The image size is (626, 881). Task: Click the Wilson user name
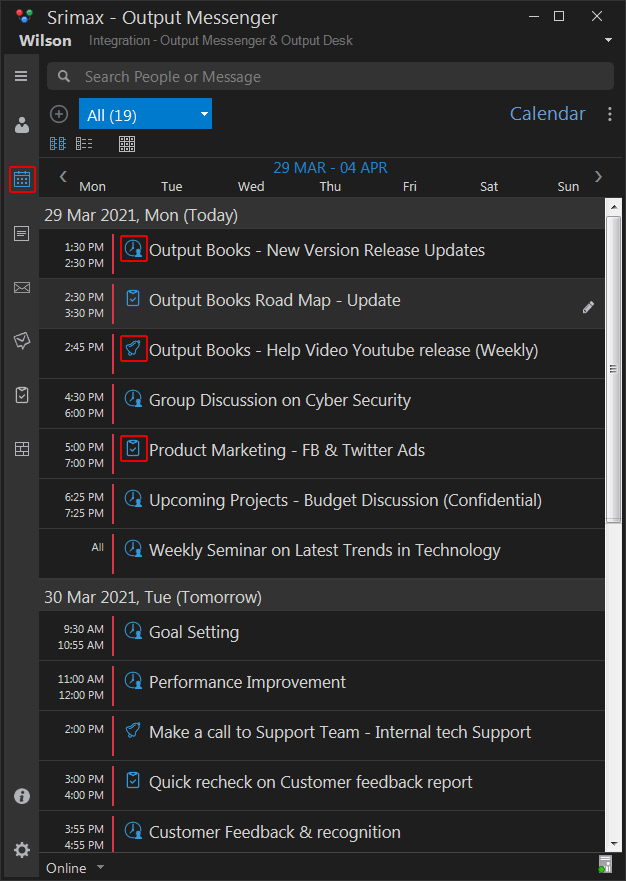45,40
